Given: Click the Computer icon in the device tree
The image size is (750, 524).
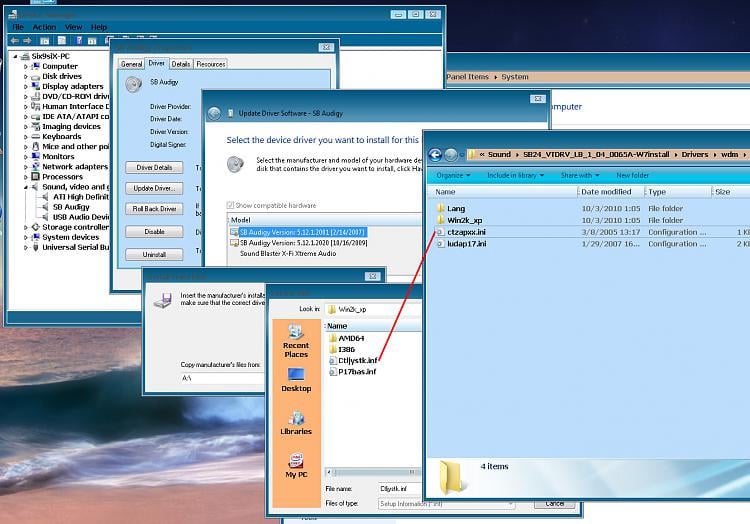Looking at the screenshot, I should pyautogui.click(x=35, y=66).
